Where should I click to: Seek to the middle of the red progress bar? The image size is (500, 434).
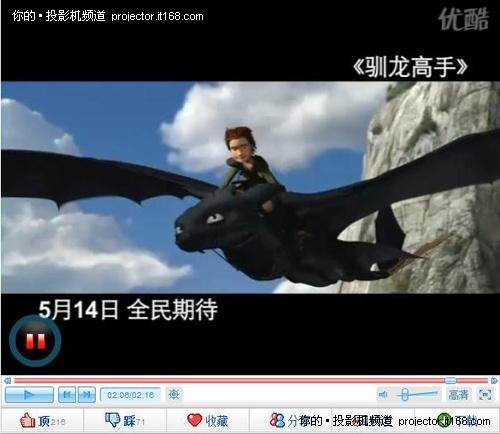coord(251,380)
